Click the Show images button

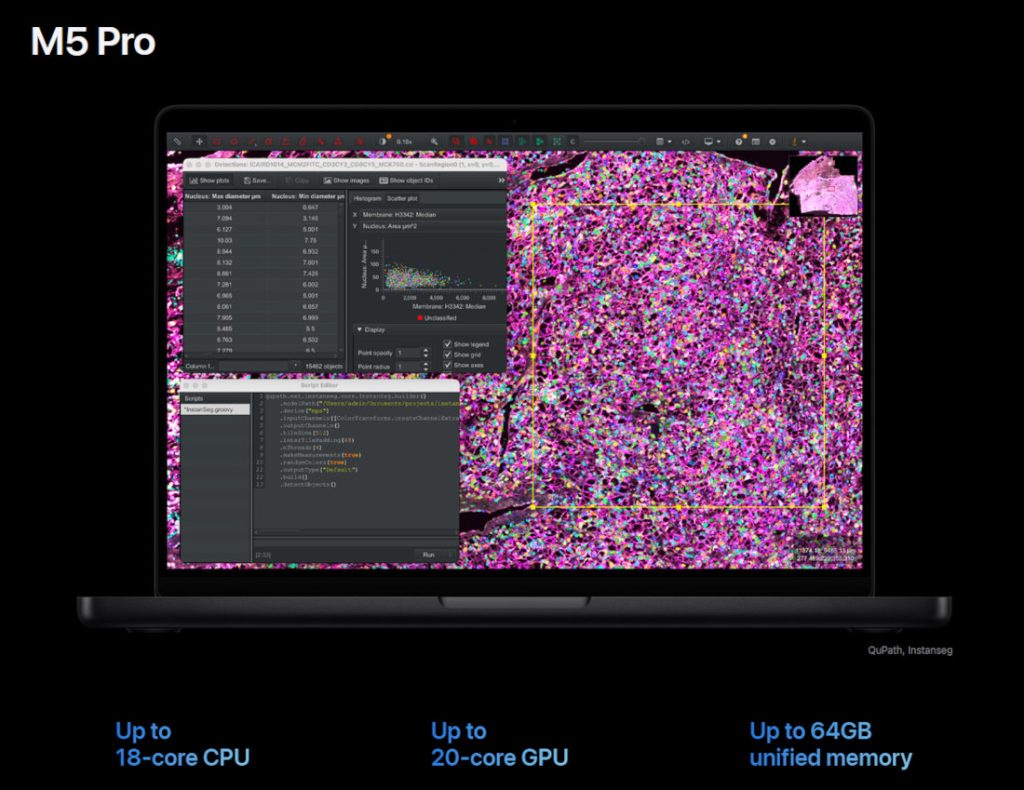(346, 181)
